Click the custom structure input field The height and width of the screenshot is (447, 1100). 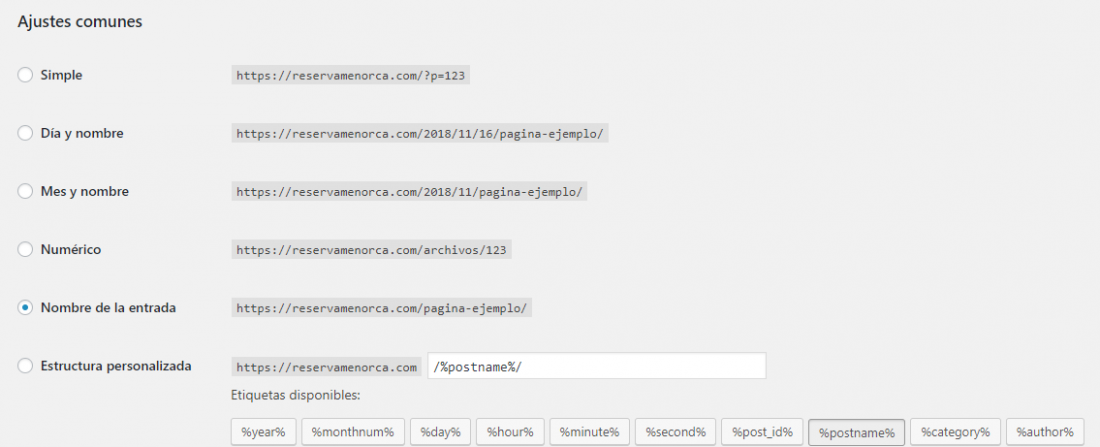[596, 366]
